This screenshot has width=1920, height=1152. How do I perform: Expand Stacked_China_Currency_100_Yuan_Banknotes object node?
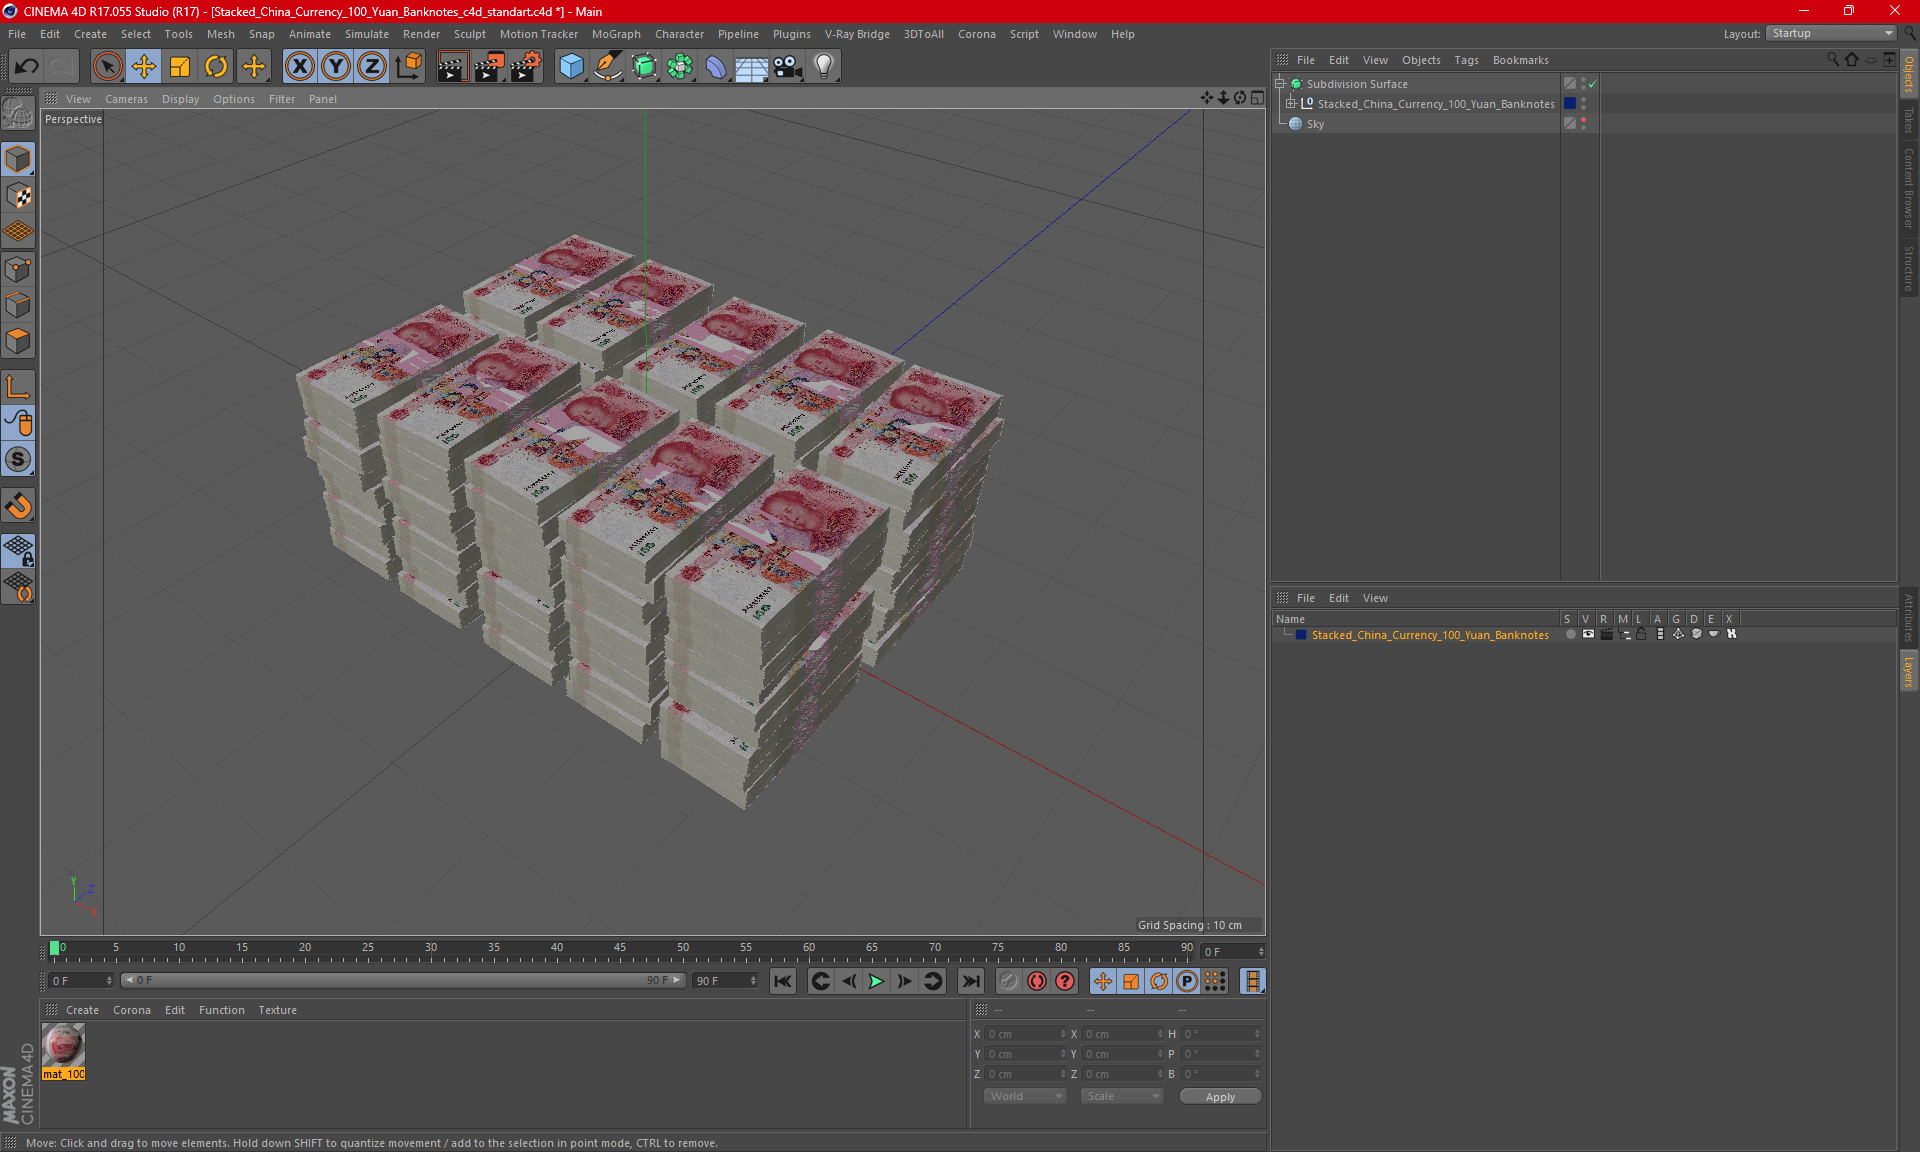tap(1291, 103)
